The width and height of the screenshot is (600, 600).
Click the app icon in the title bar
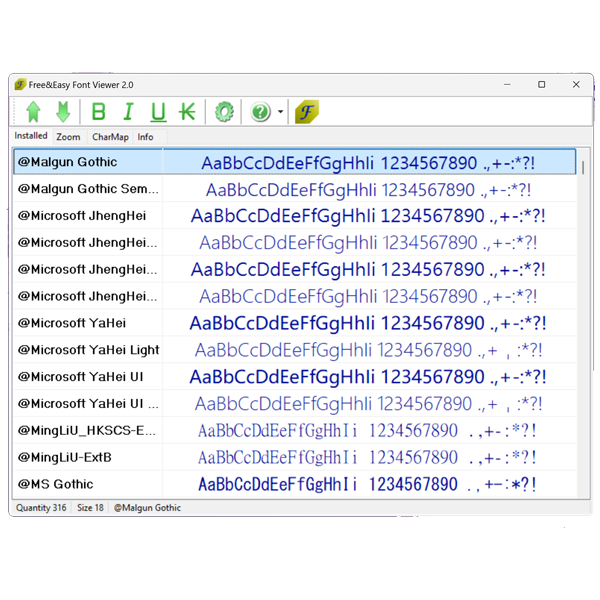coord(20,84)
